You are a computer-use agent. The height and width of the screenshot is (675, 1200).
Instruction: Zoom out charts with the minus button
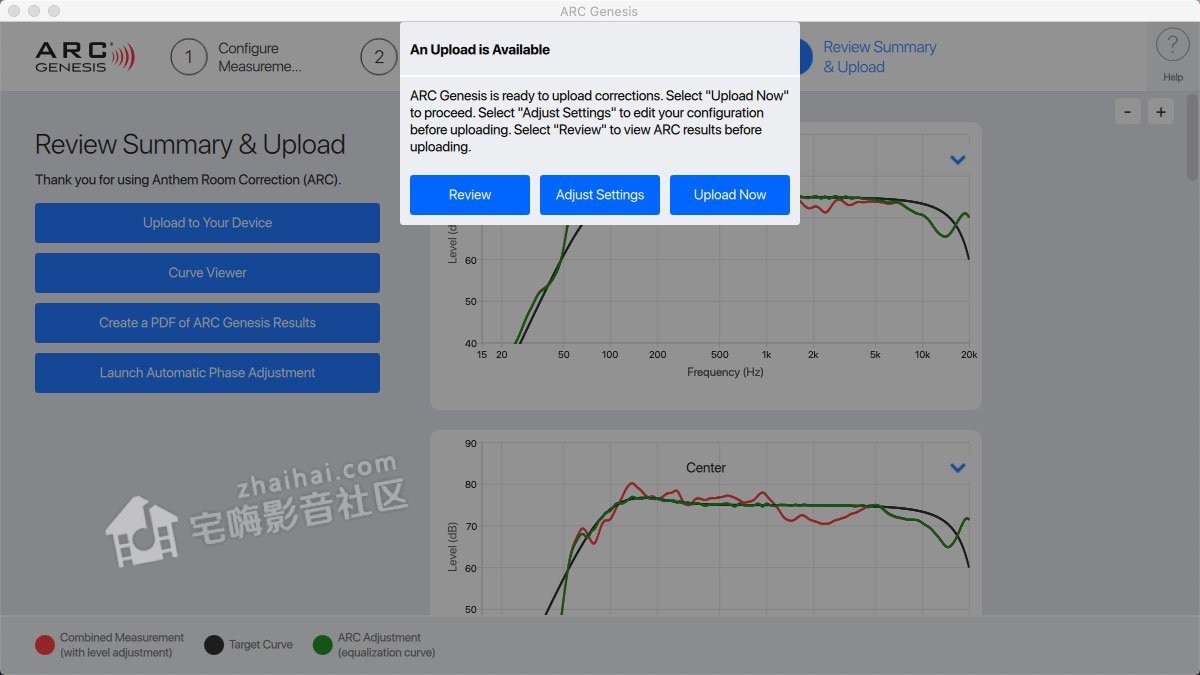pyautogui.click(x=1127, y=112)
